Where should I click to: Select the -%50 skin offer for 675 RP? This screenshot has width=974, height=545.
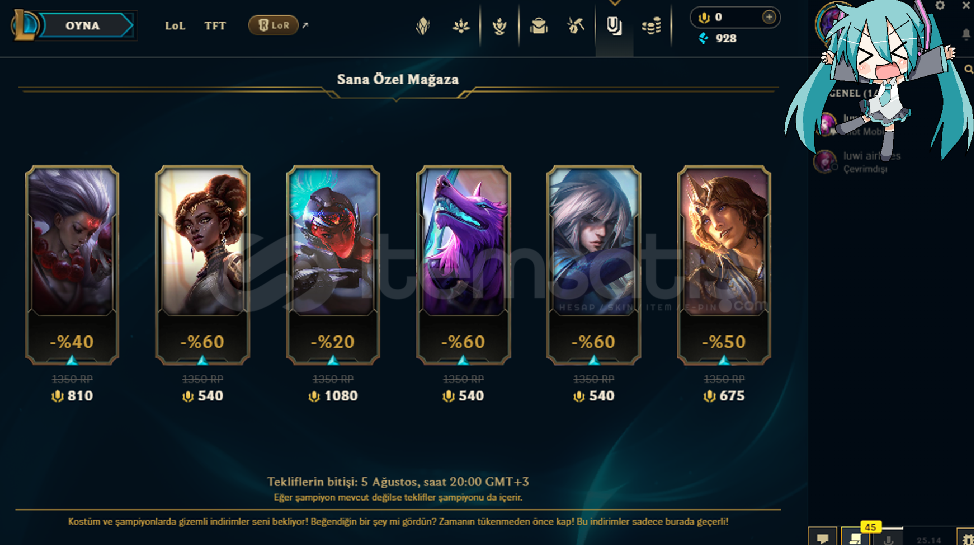point(724,265)
